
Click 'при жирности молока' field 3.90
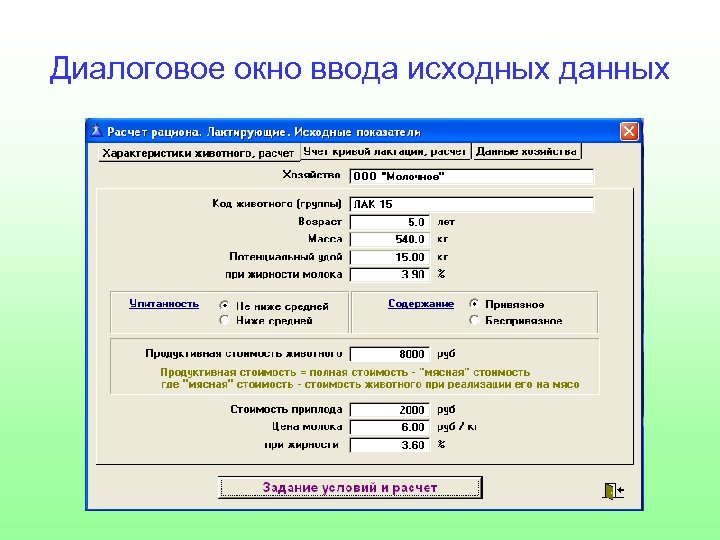click(390, 274)
